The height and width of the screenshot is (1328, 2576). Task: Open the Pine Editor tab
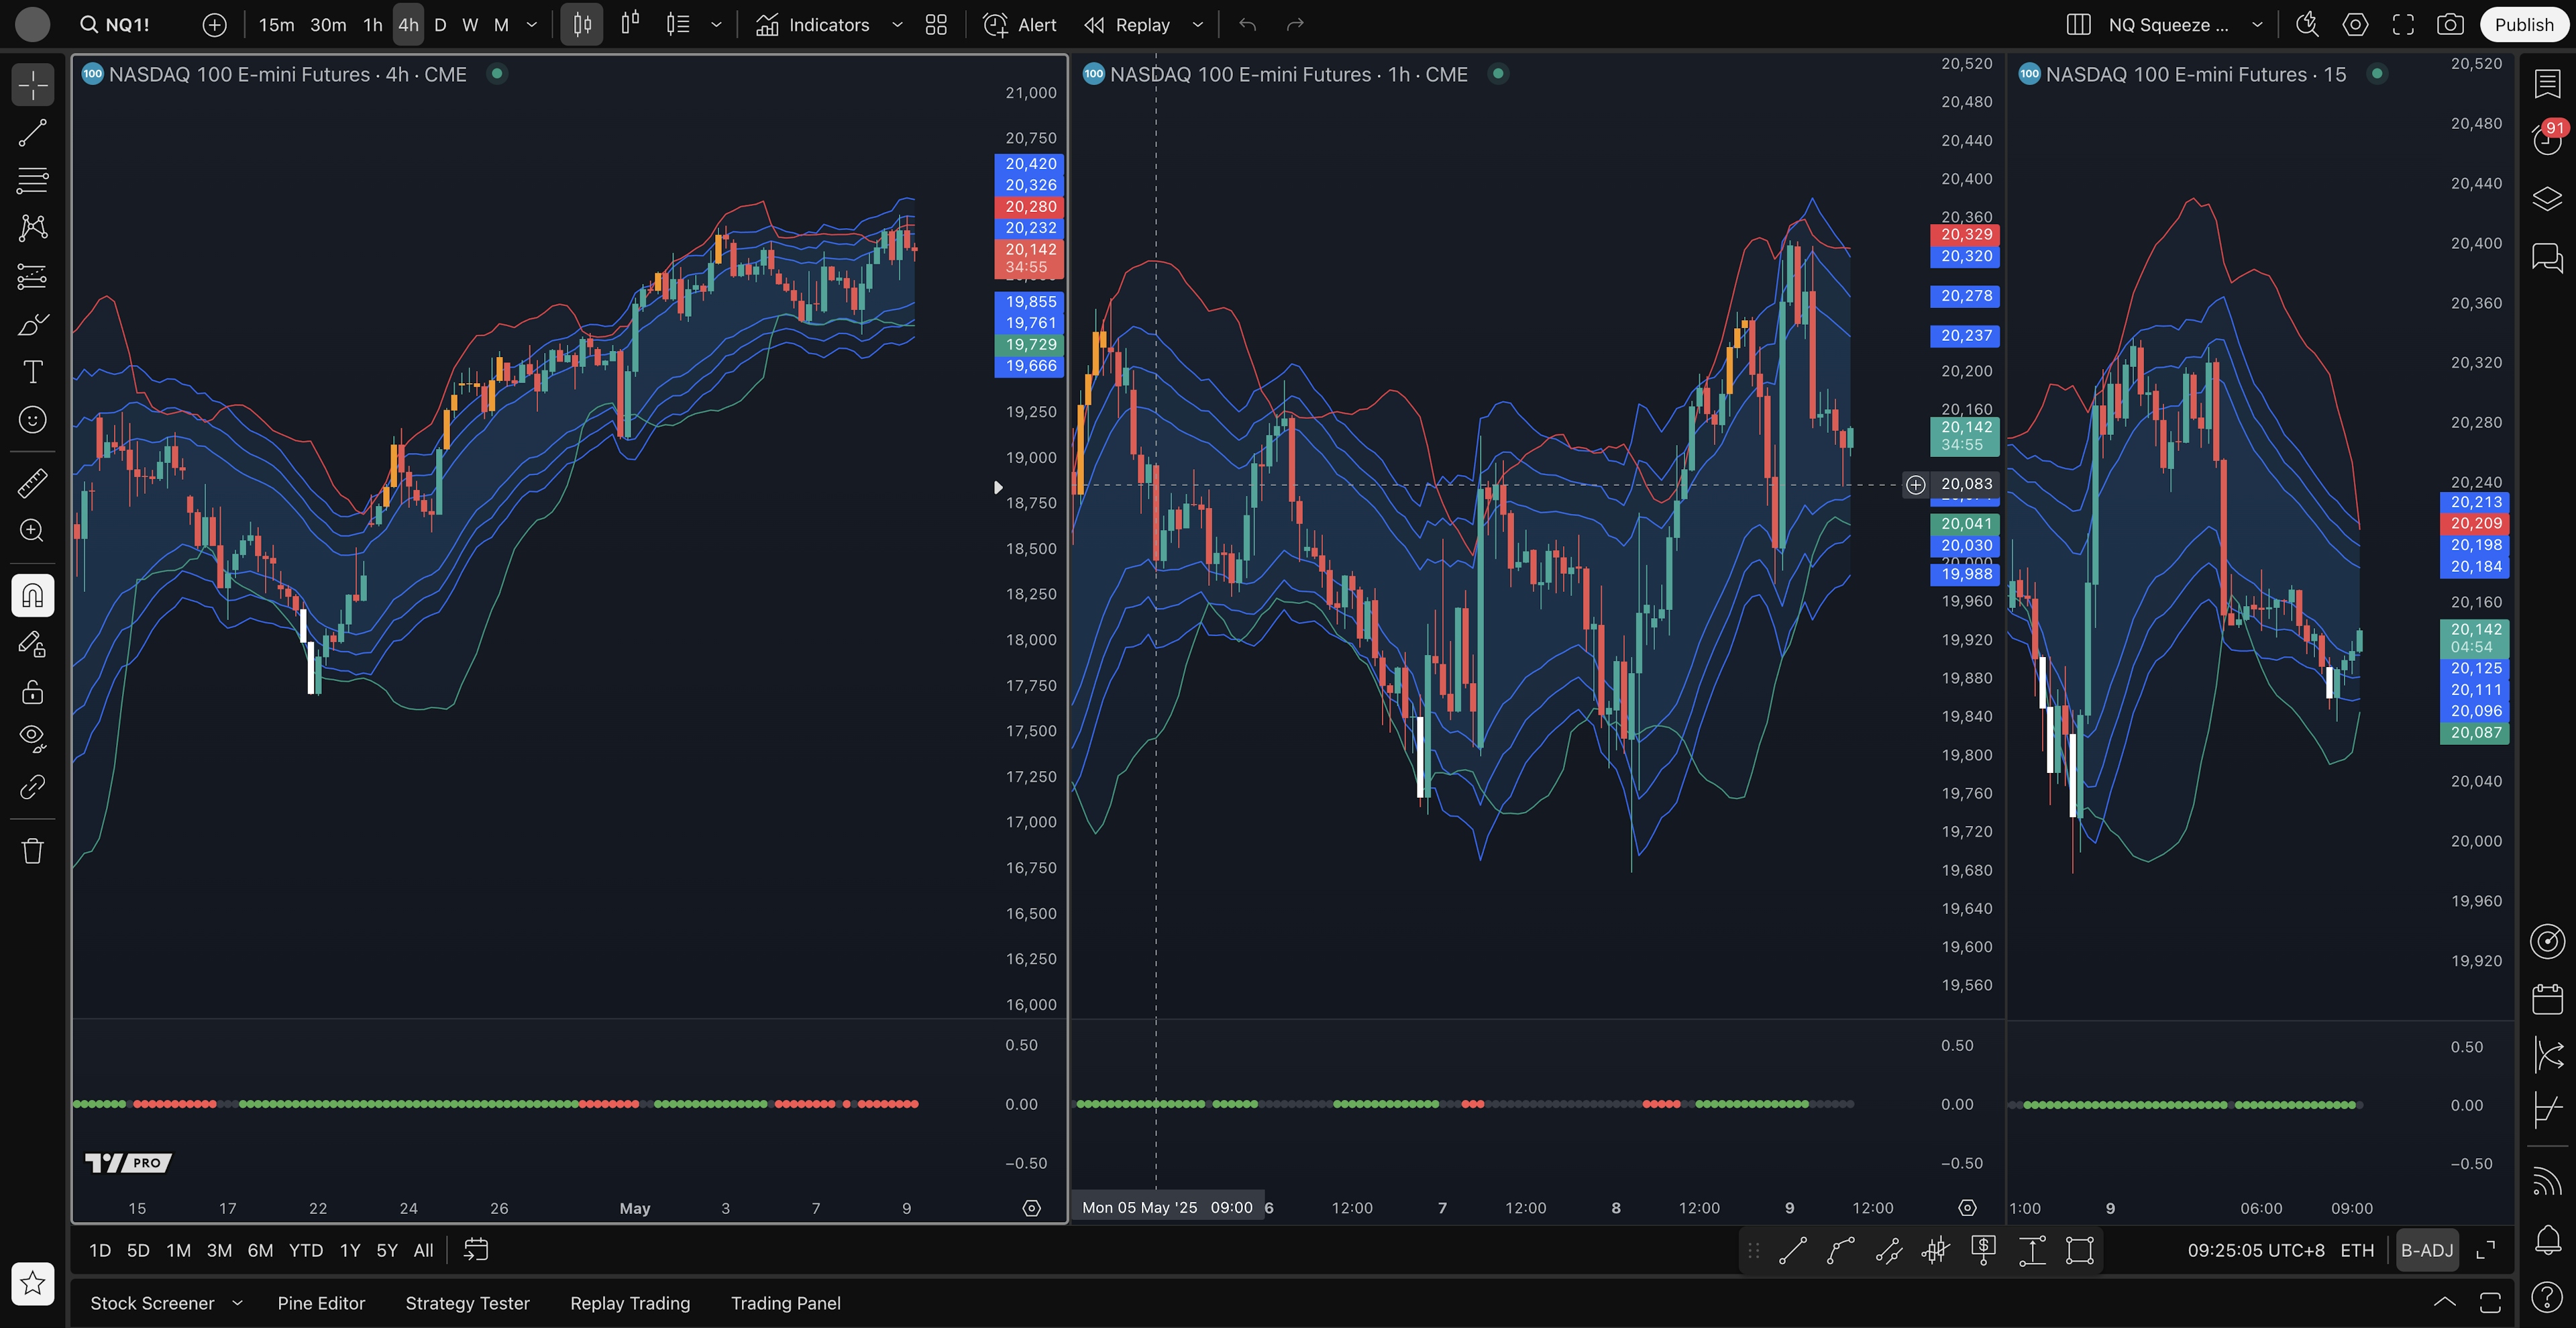click(321, 1303)
